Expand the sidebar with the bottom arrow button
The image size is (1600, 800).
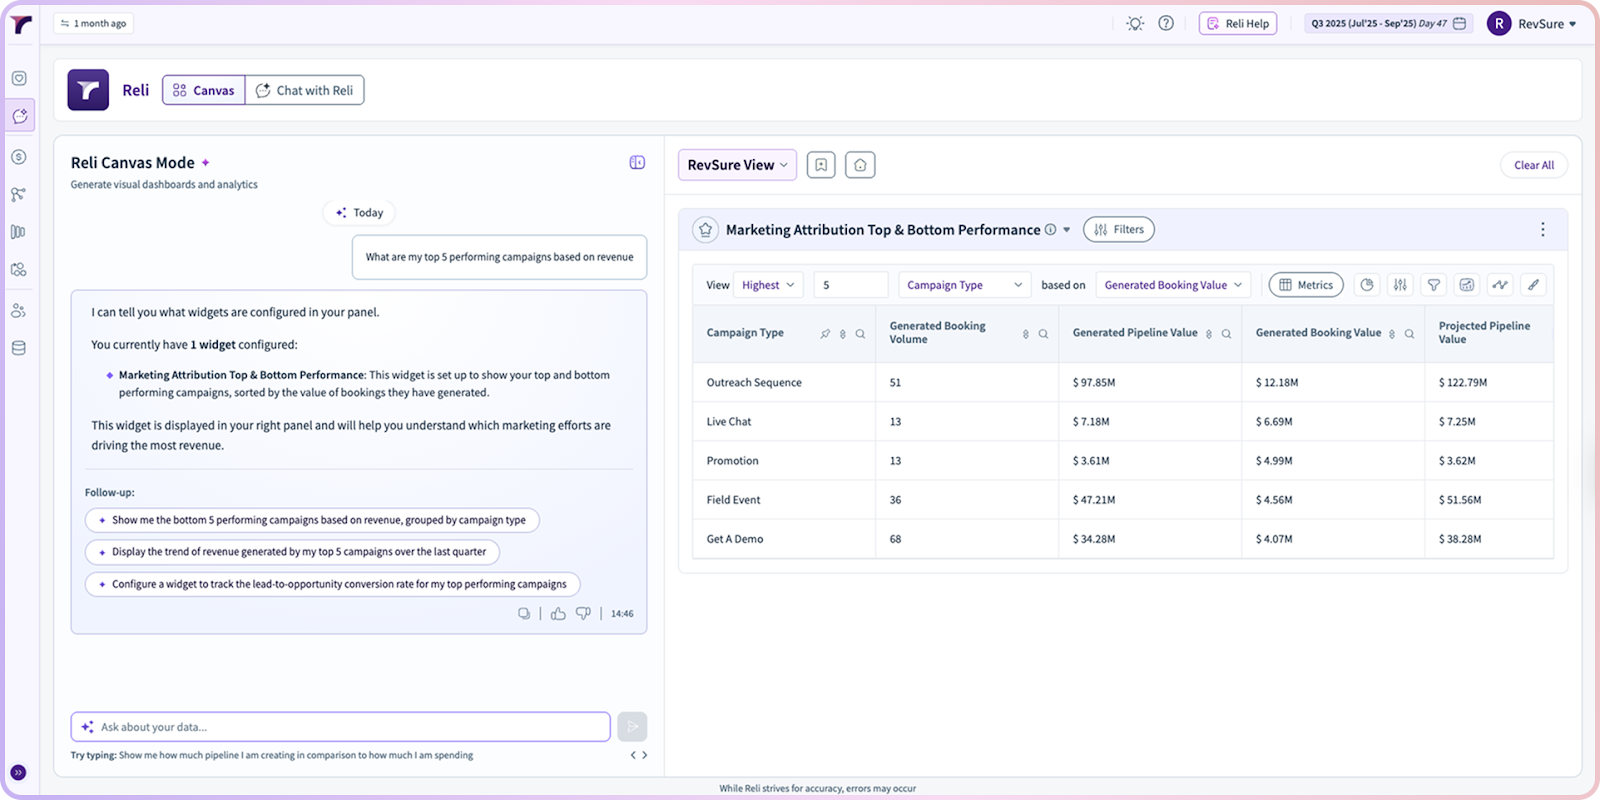click(18, 773)
